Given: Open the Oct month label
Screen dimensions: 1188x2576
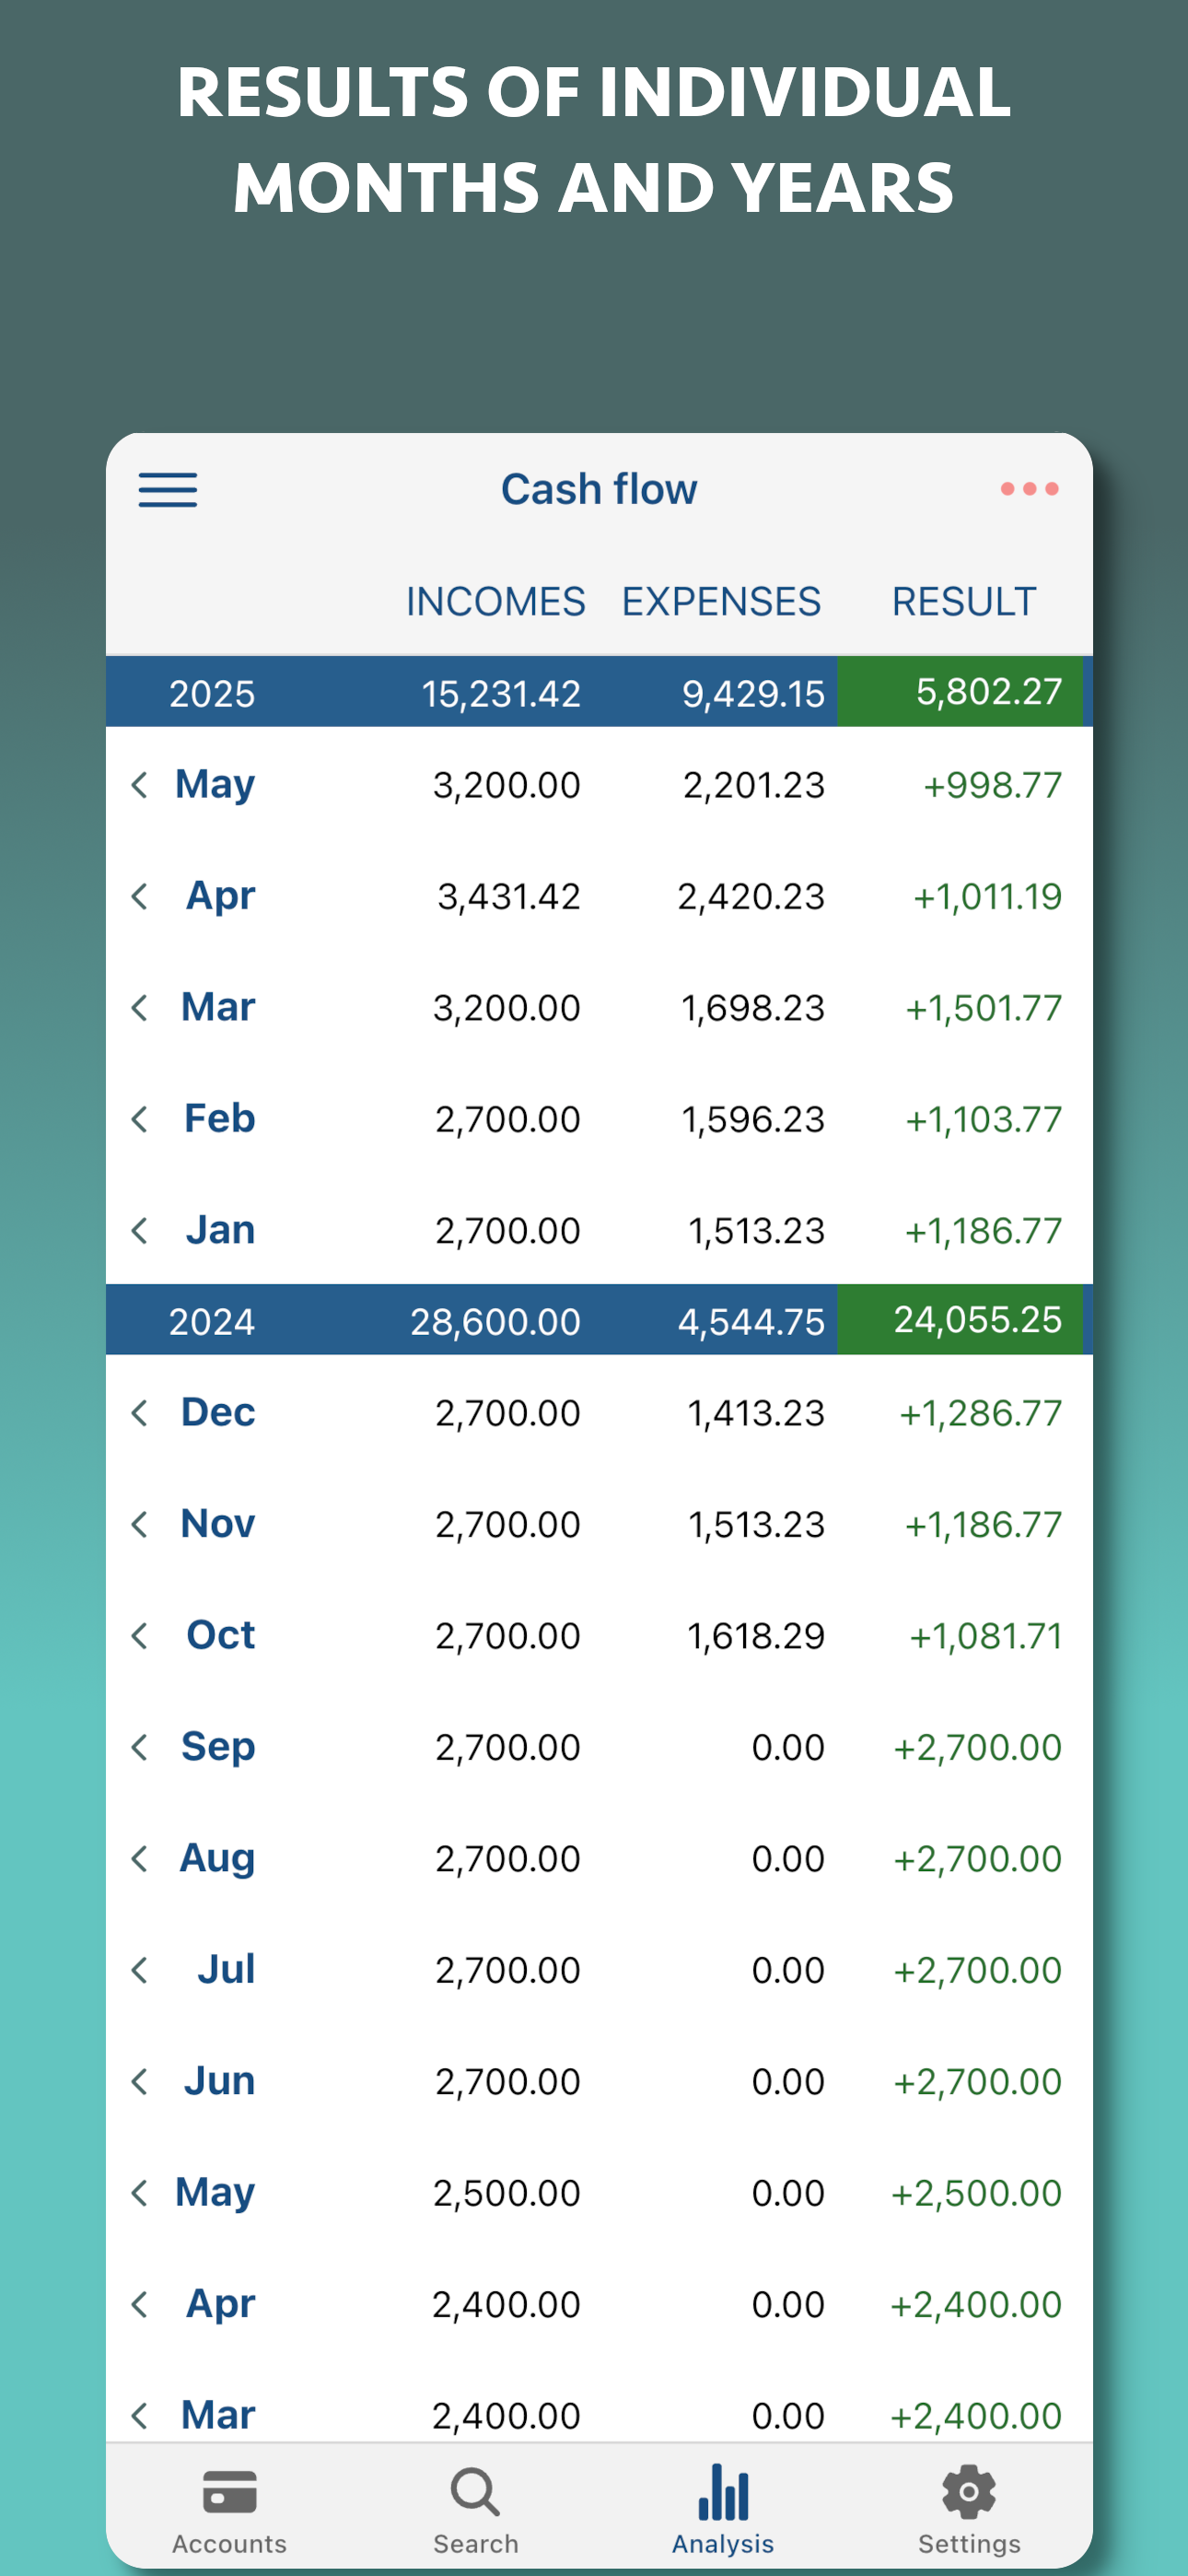Looking at the screenshot, I should pyautogui.click(x=220, y=1635).
